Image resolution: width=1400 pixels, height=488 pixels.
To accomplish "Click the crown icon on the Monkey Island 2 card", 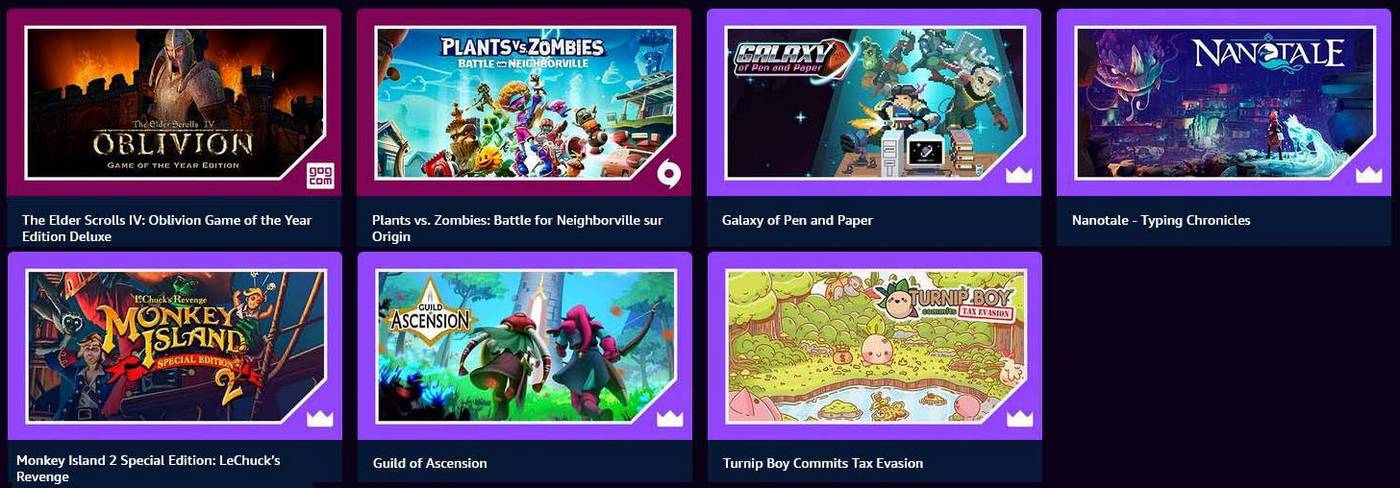I will coord(320,418).
